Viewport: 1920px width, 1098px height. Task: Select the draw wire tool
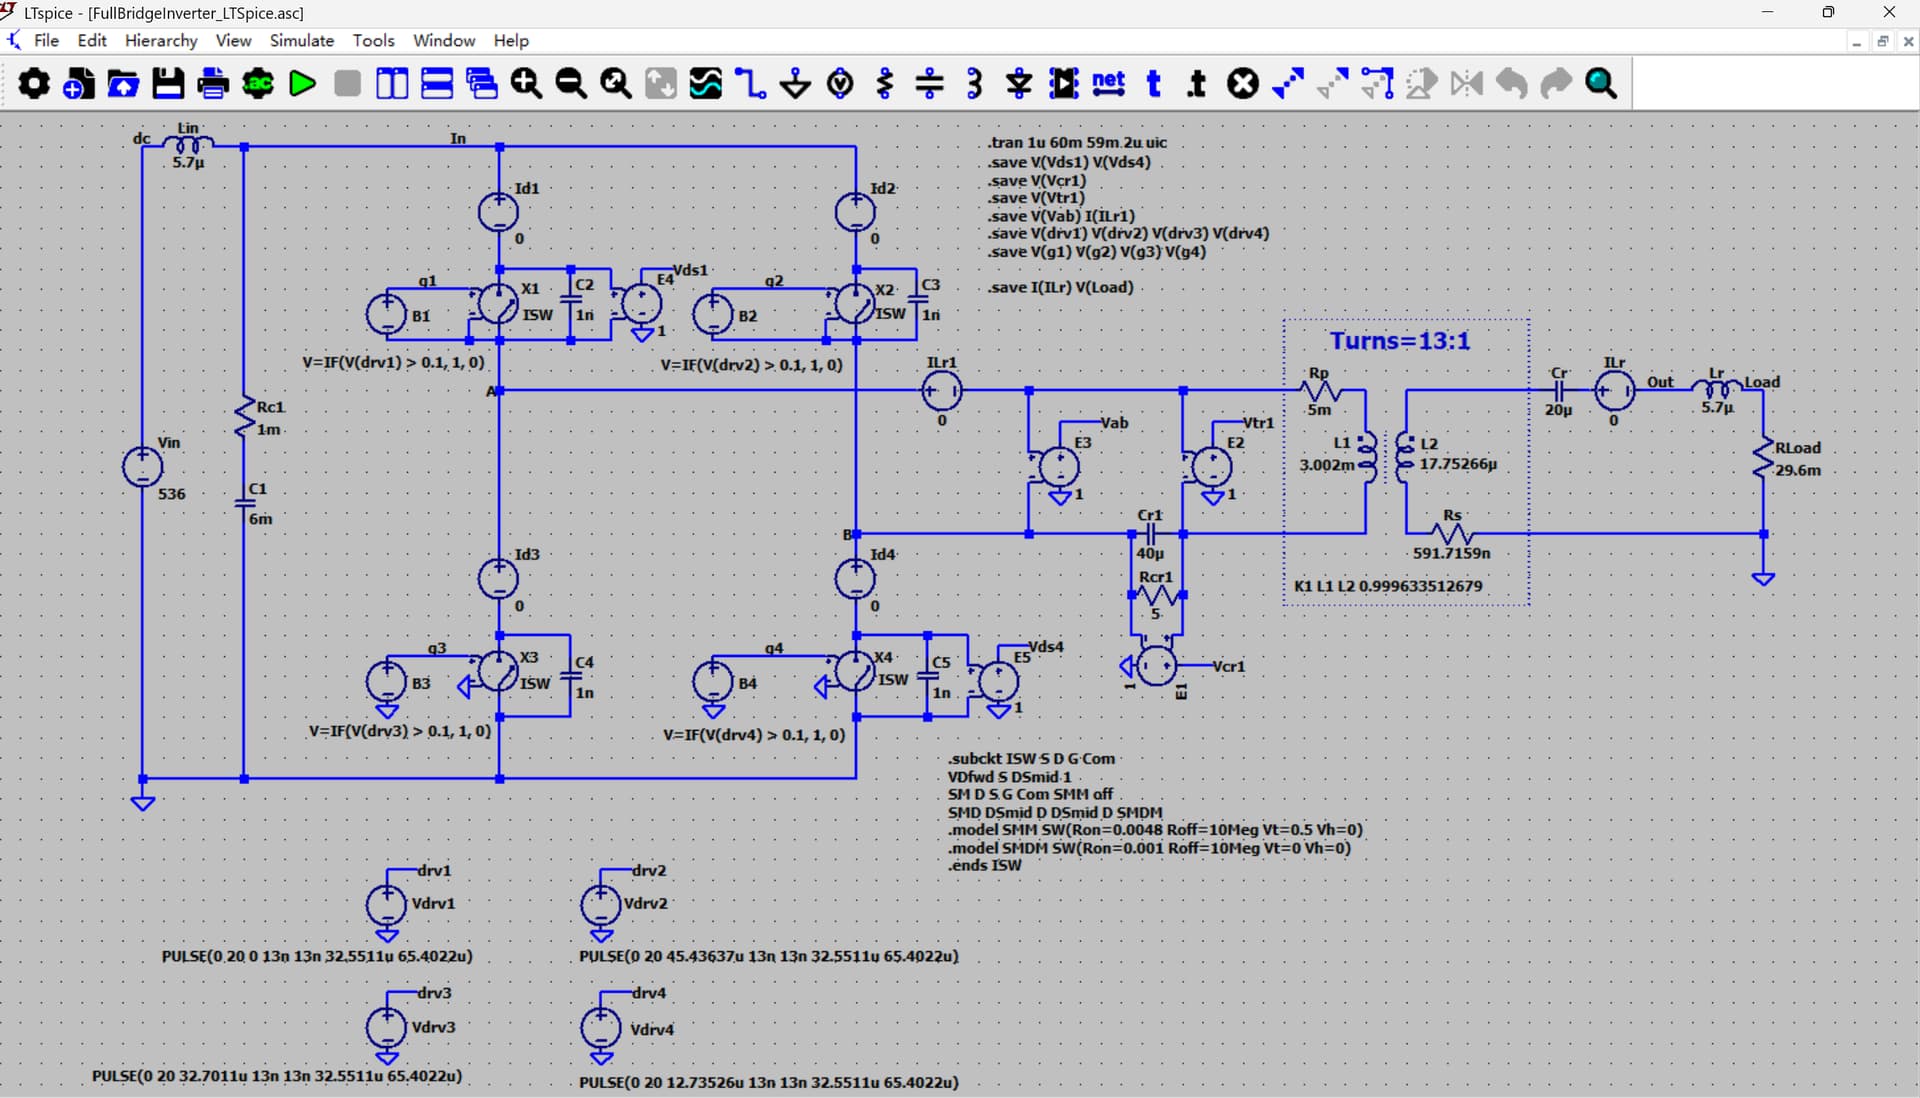point(750,84)
